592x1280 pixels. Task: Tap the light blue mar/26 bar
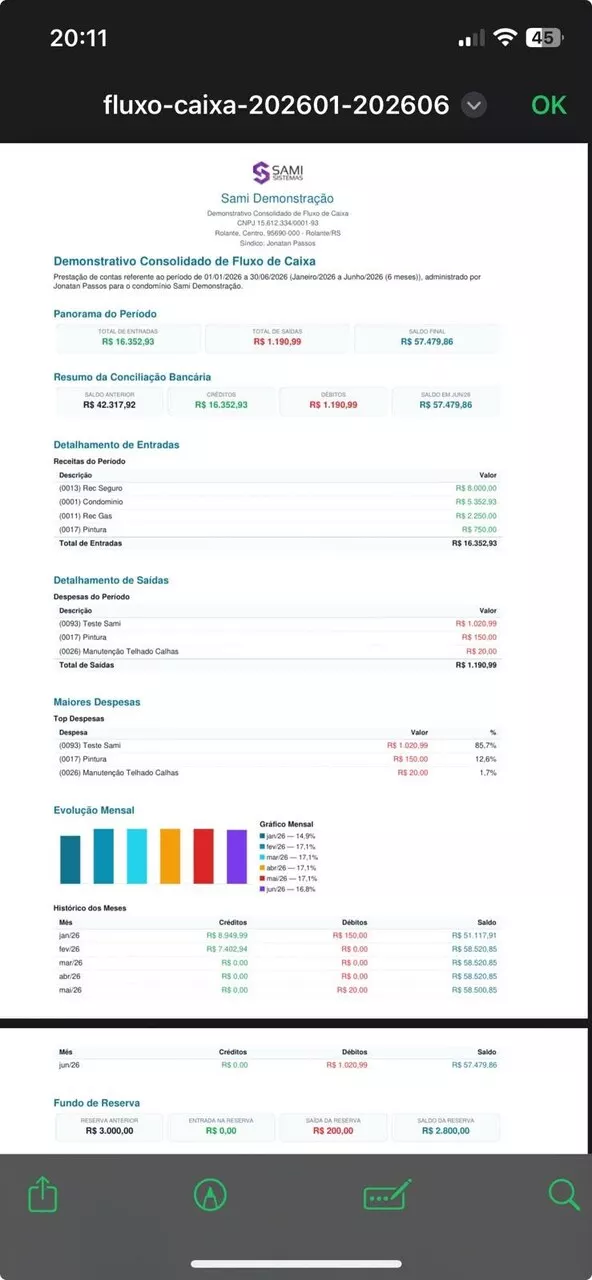(x=137, y=856)
